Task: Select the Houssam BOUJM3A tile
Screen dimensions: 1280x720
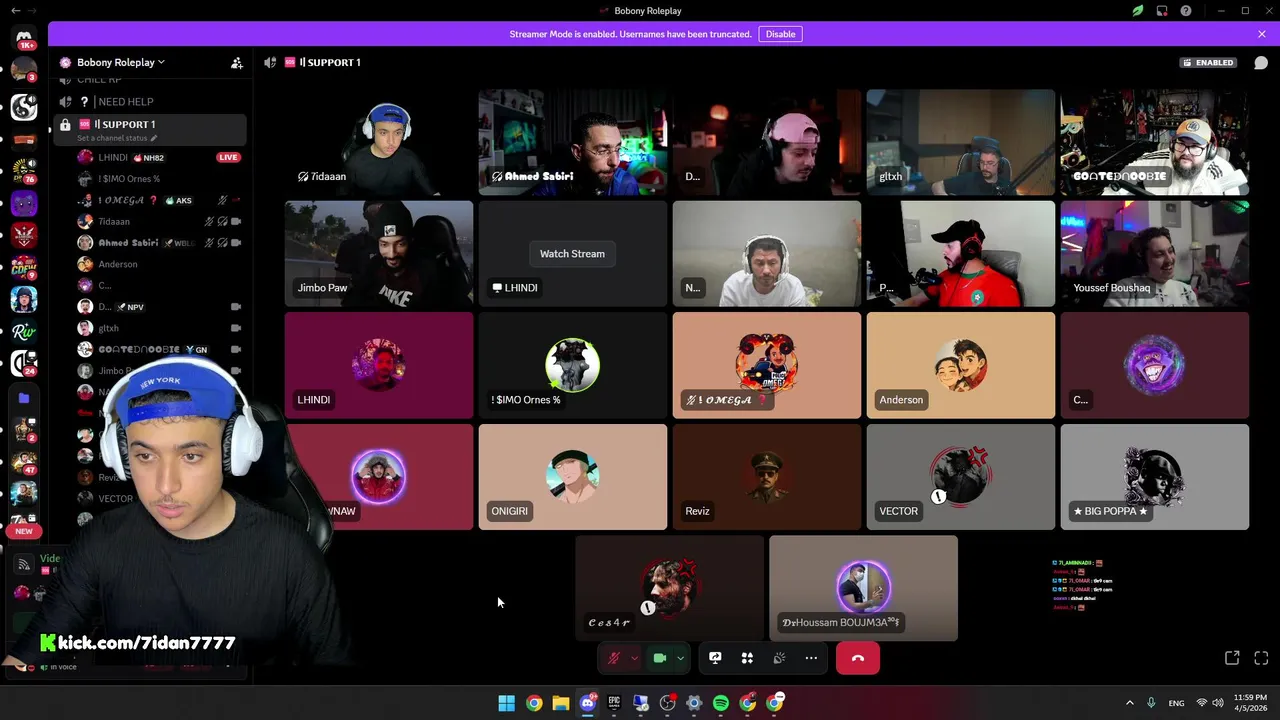Action: tap(863, 588)
